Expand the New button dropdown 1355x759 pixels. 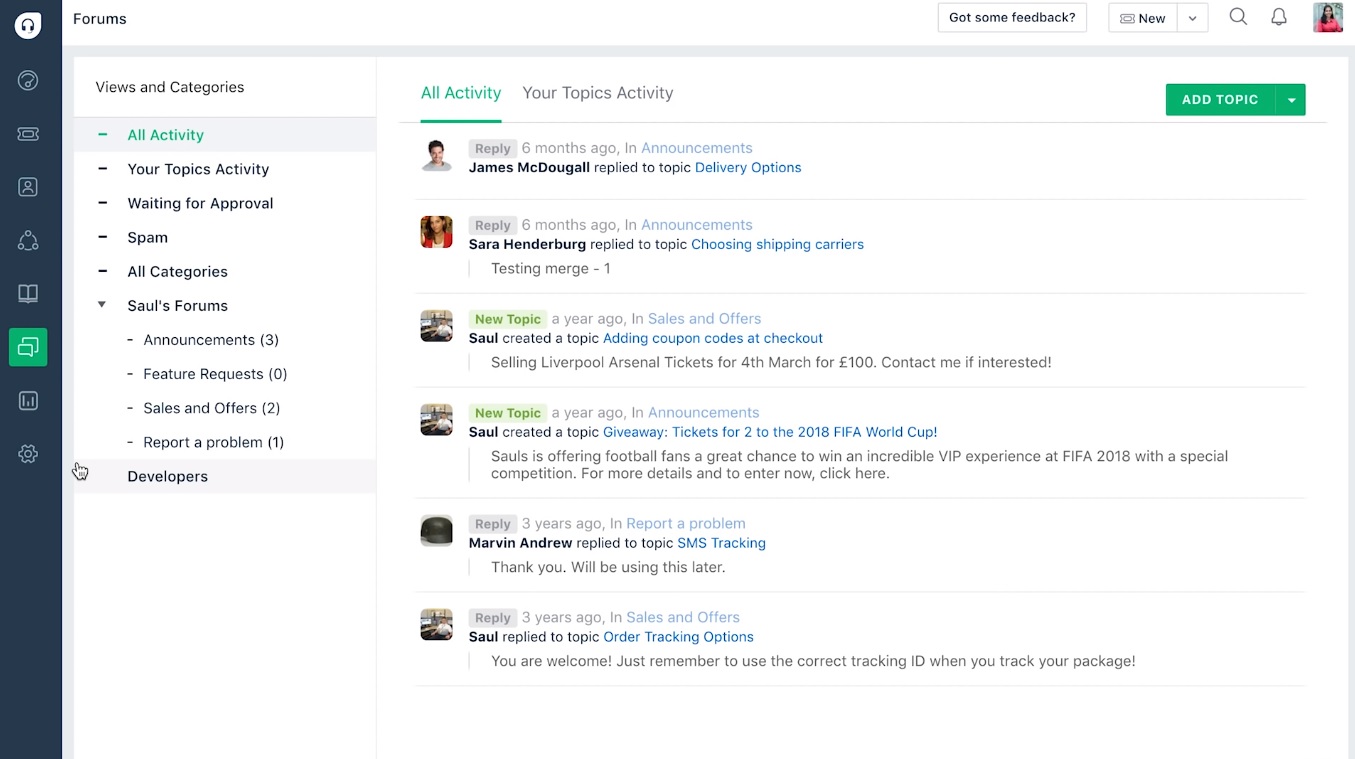1191,17
